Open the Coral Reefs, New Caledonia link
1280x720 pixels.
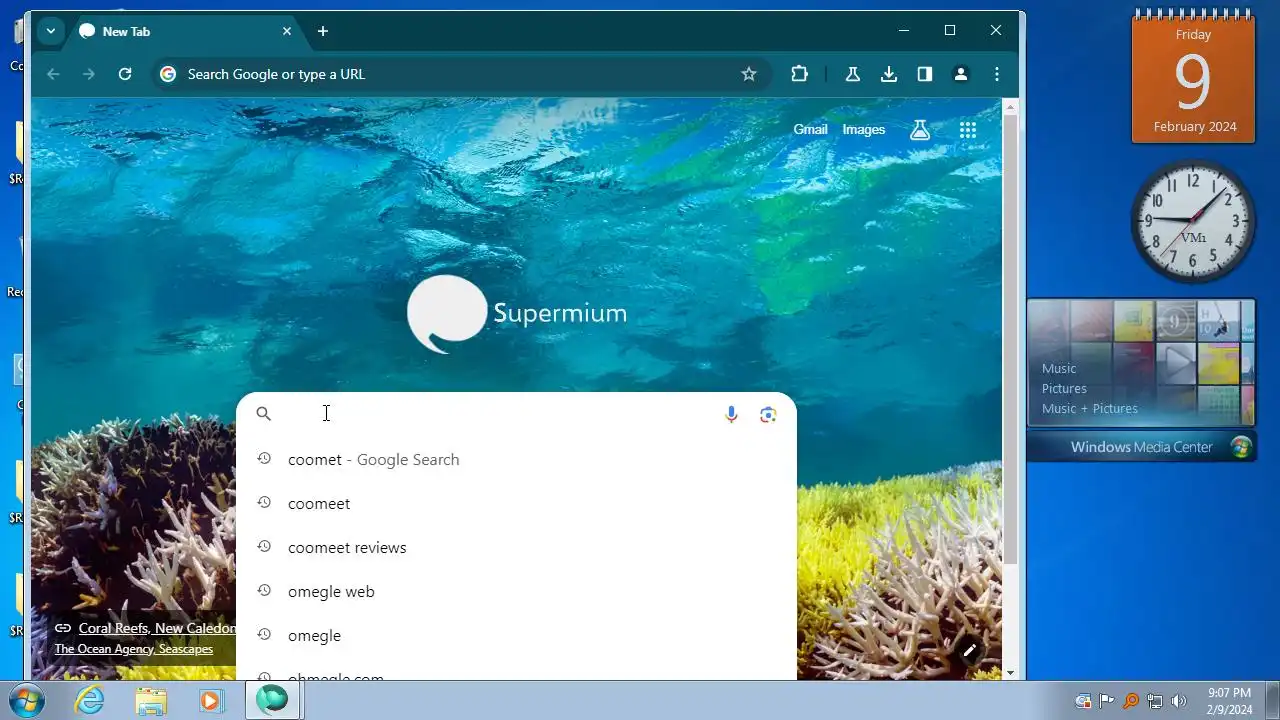(157, 628)
